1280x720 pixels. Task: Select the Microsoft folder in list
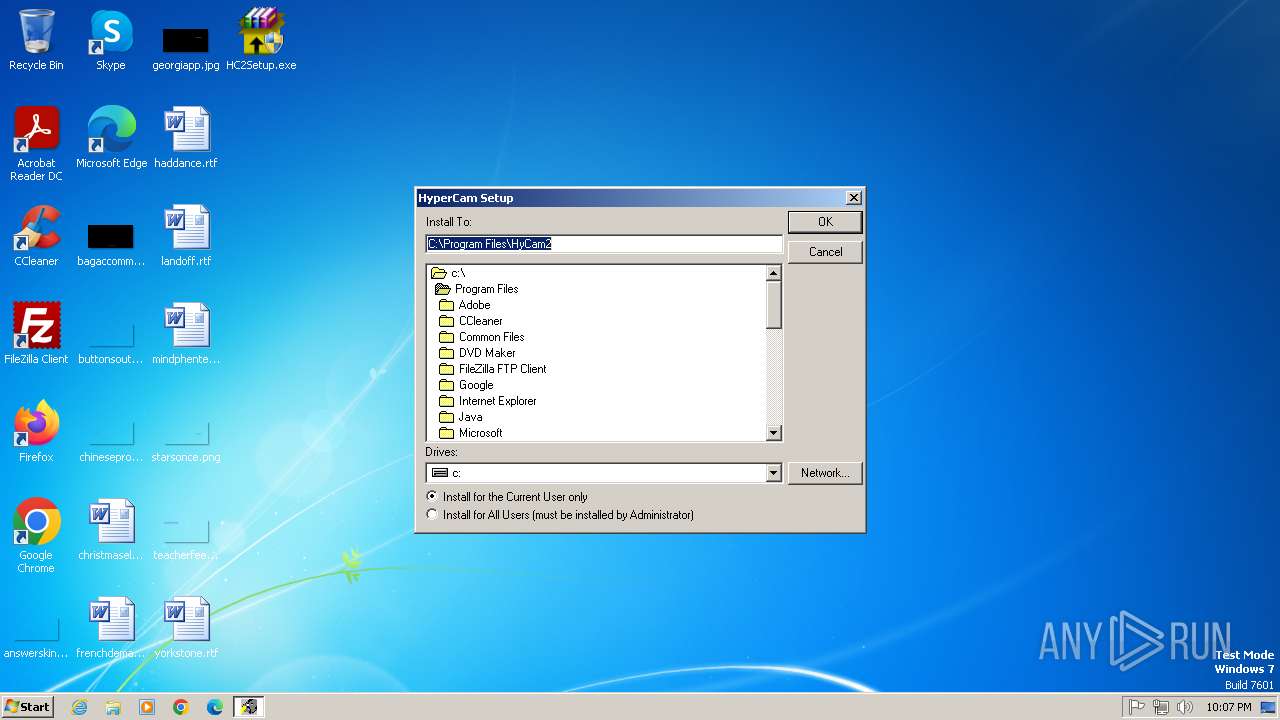click(x=471, y=433)
